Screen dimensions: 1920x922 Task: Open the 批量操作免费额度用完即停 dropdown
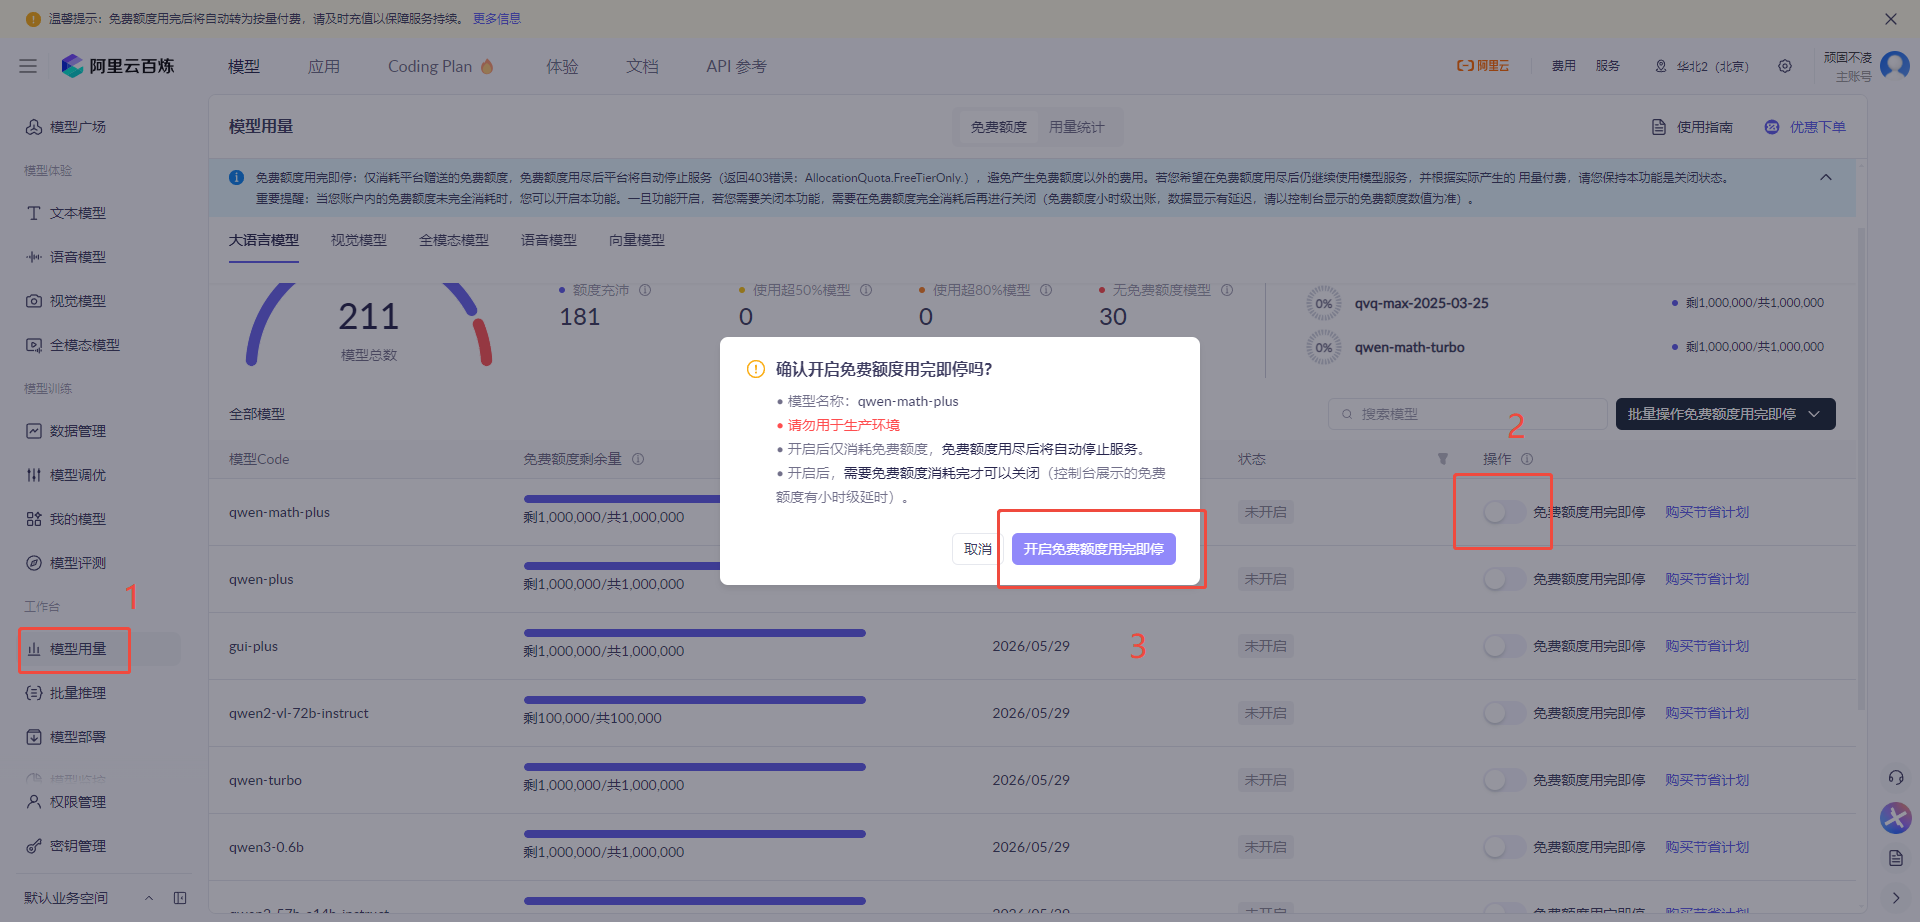coord(1725,413)
